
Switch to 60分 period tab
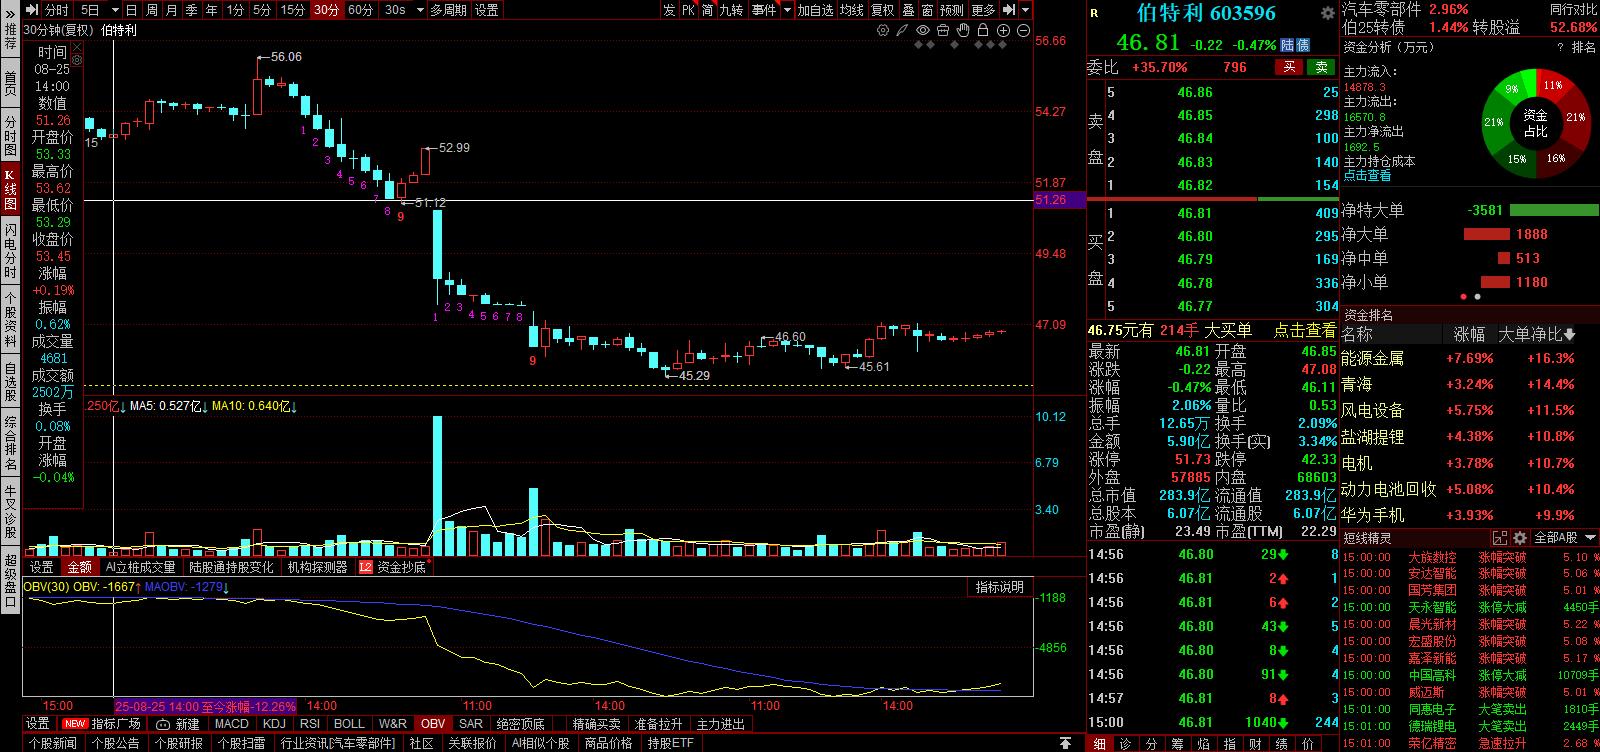360,10
